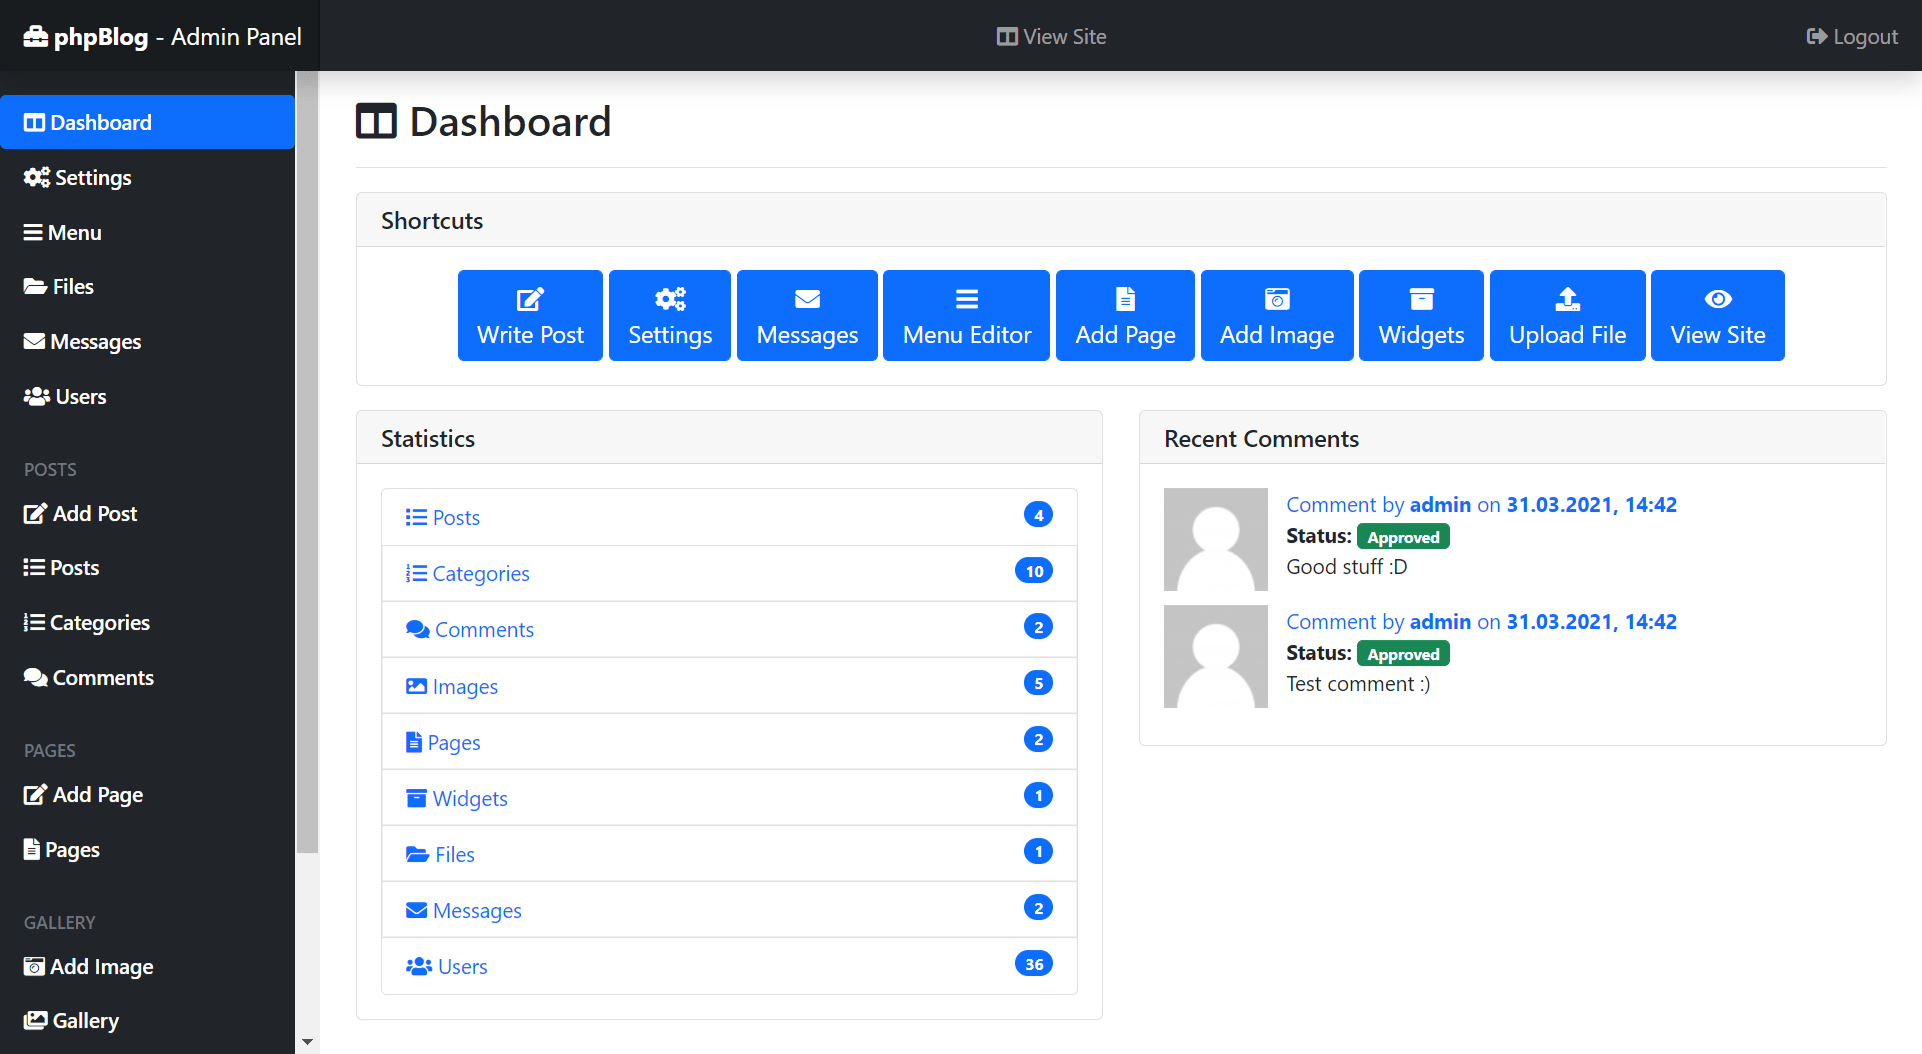The width and height of the screenshot is (1922, 1054).
Task: Open the Menu Editor shortcut
Action: (x=966, y=316)
